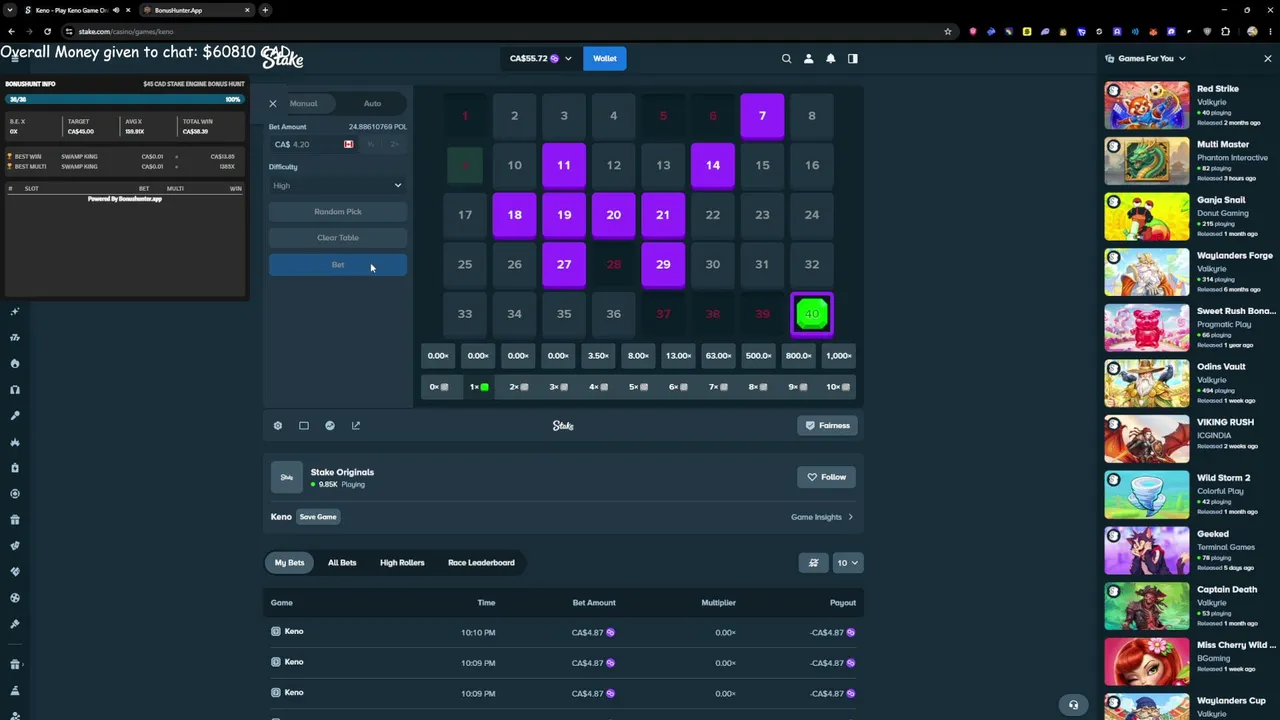Viewport: 1280px width, 720px height.
Task: Expand Games For You dropdown
Action: click(x=1146, y=58)
